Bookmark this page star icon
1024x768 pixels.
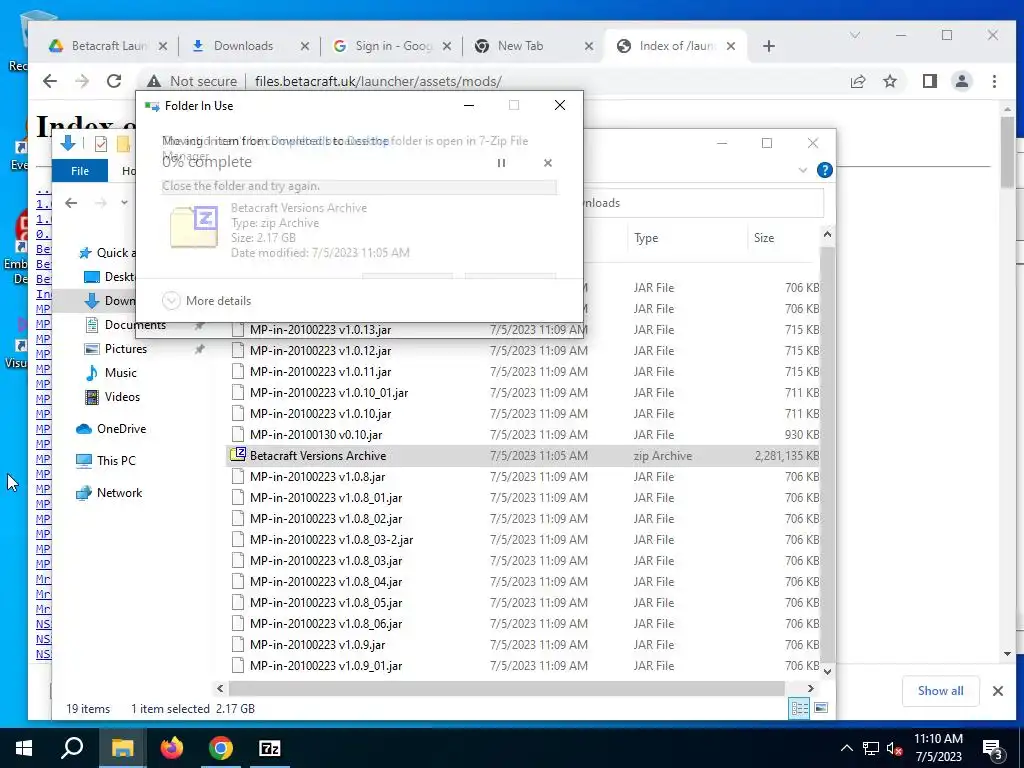point(889,81)
